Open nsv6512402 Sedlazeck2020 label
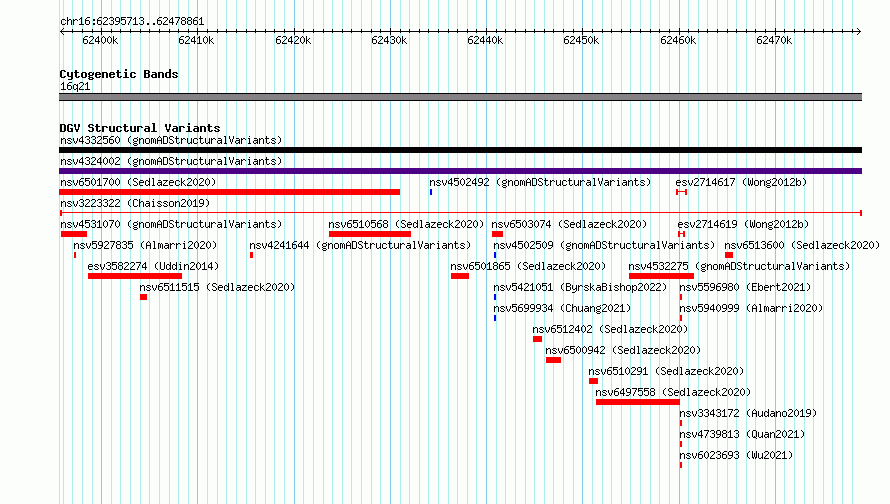 click(x=610, y=329)
